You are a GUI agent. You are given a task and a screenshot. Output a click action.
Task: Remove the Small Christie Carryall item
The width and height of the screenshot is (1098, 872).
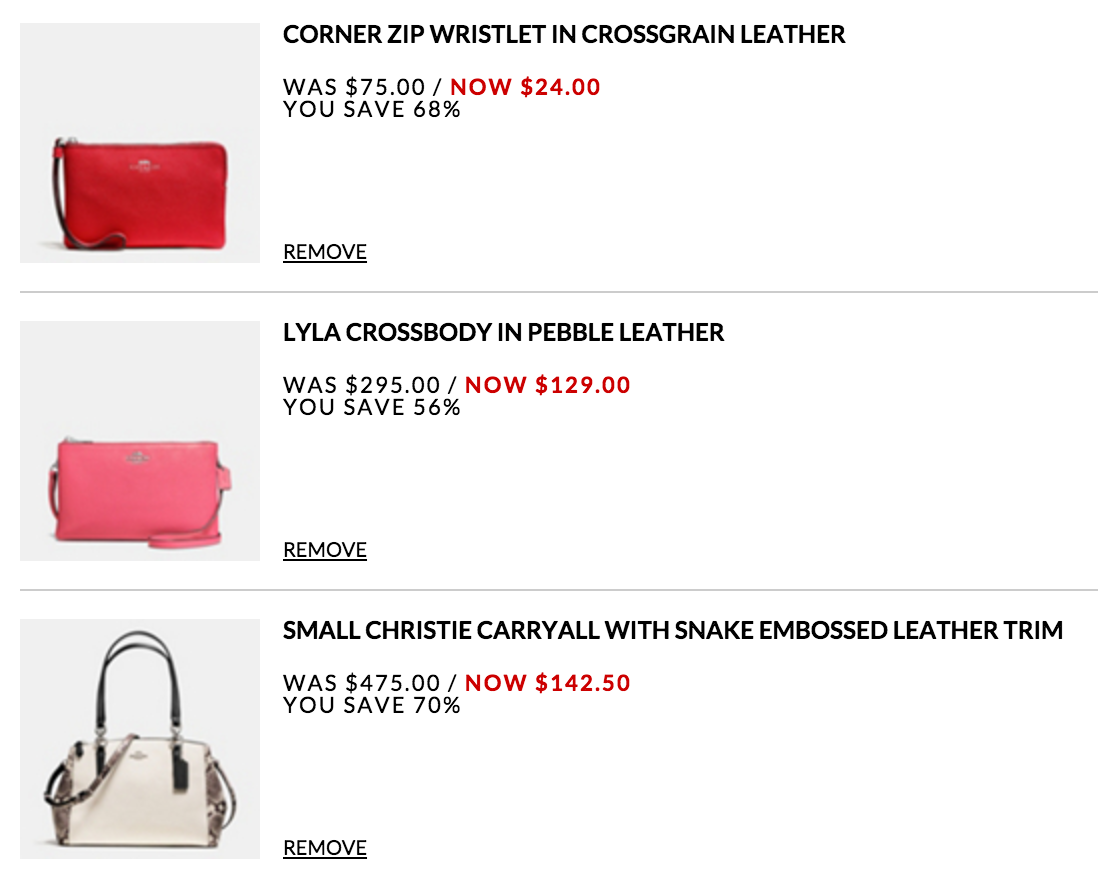(325, 848)
